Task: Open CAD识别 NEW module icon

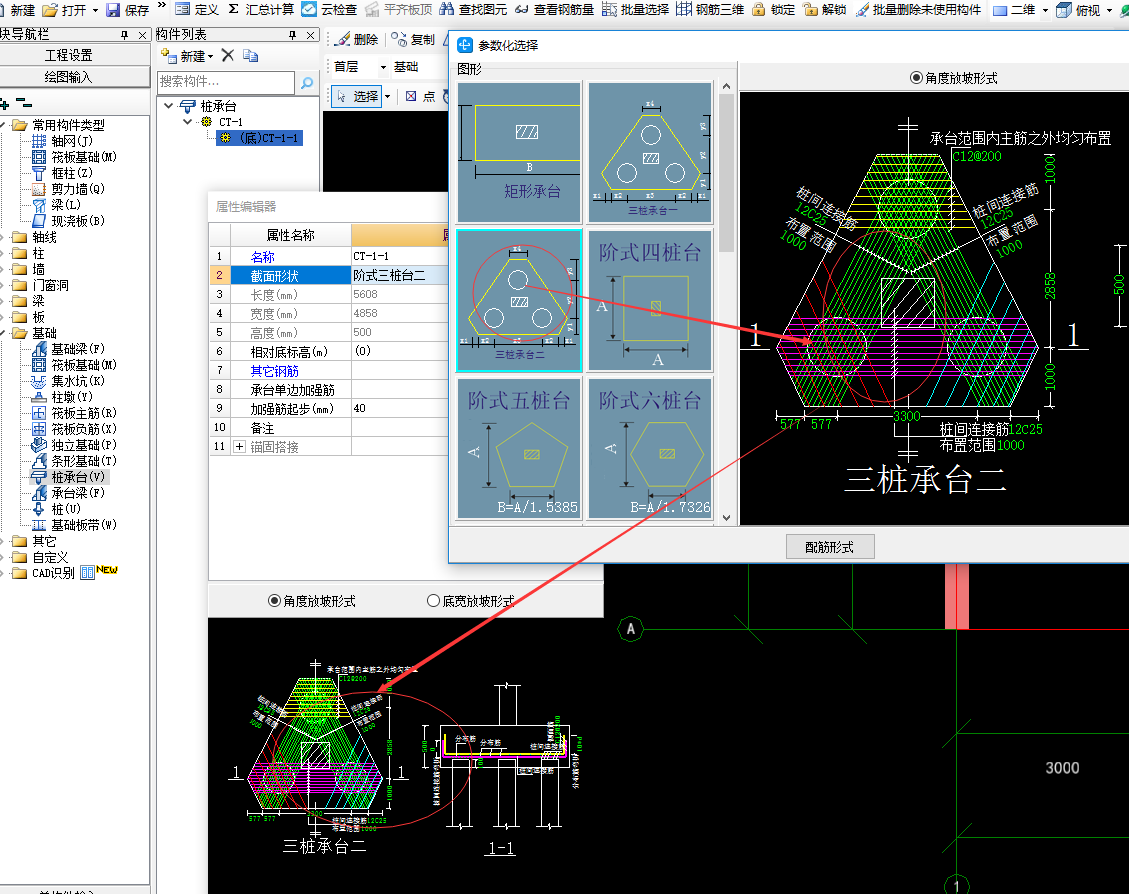Action: pyautogui.click(x=88, y=573)
